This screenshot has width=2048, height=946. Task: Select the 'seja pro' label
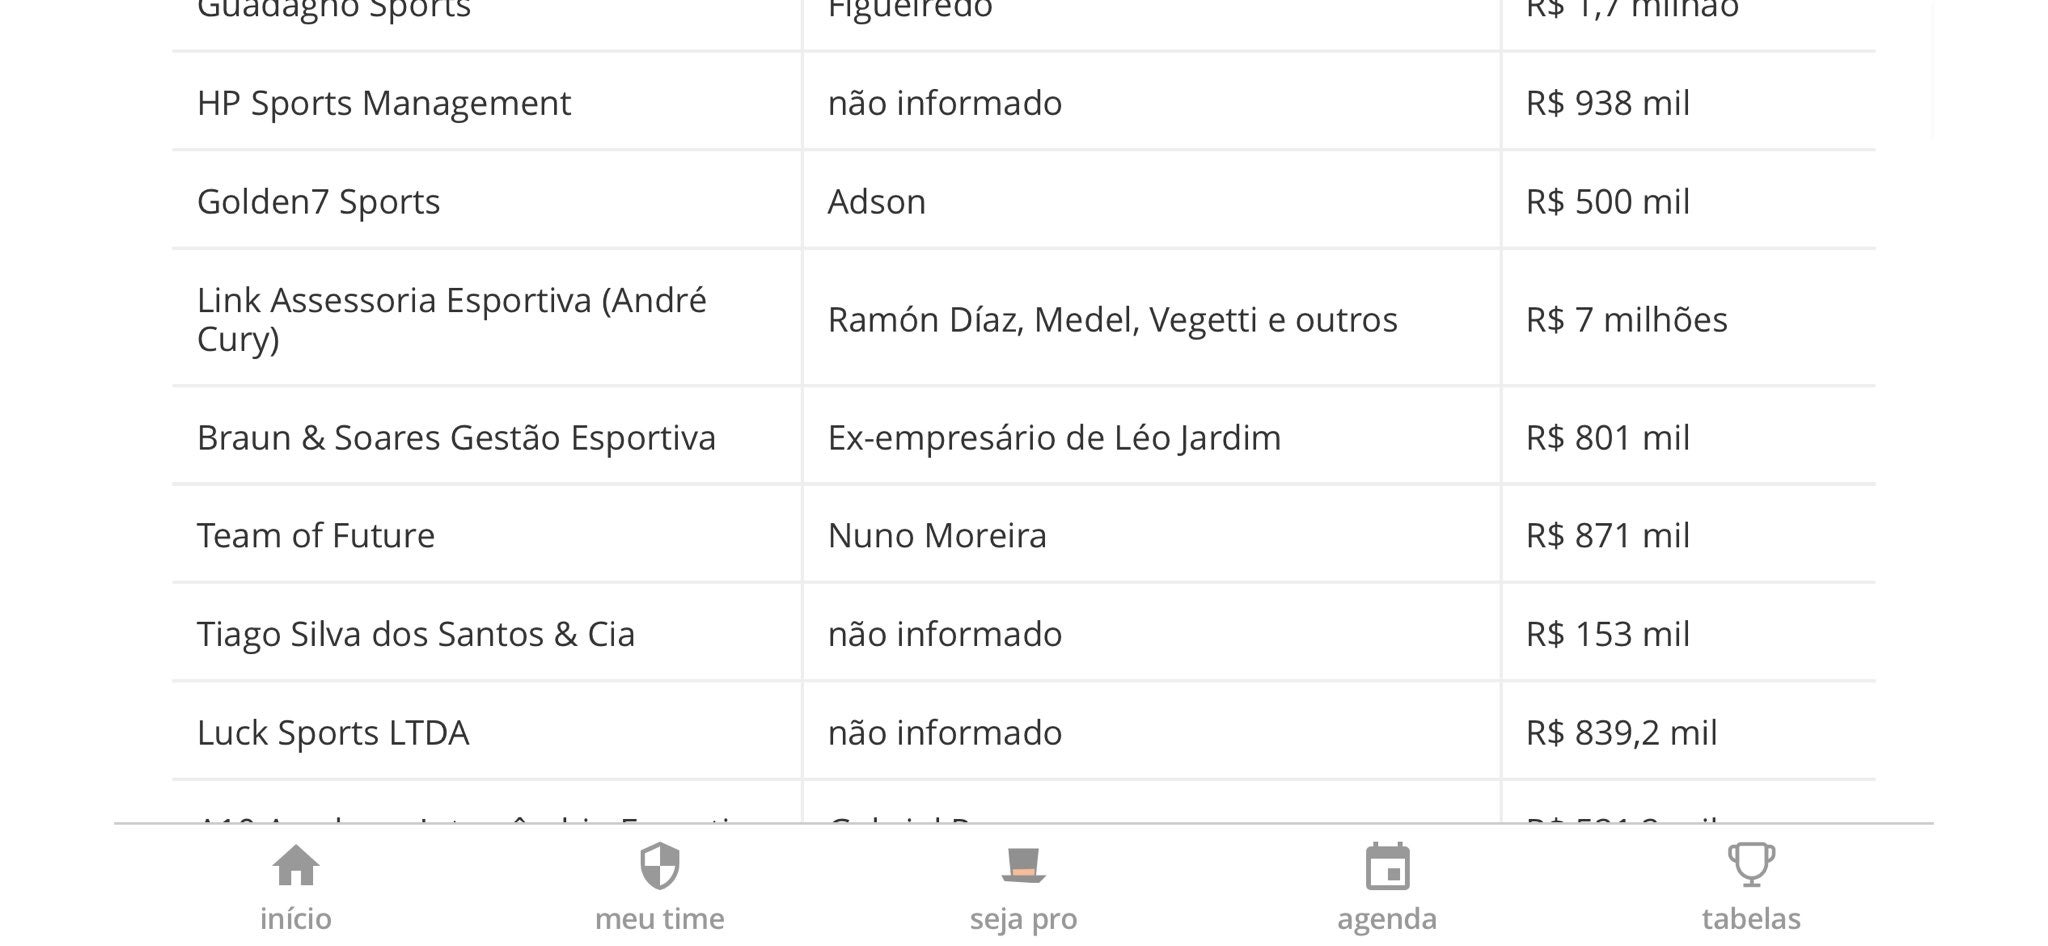tap(1023, 919)
